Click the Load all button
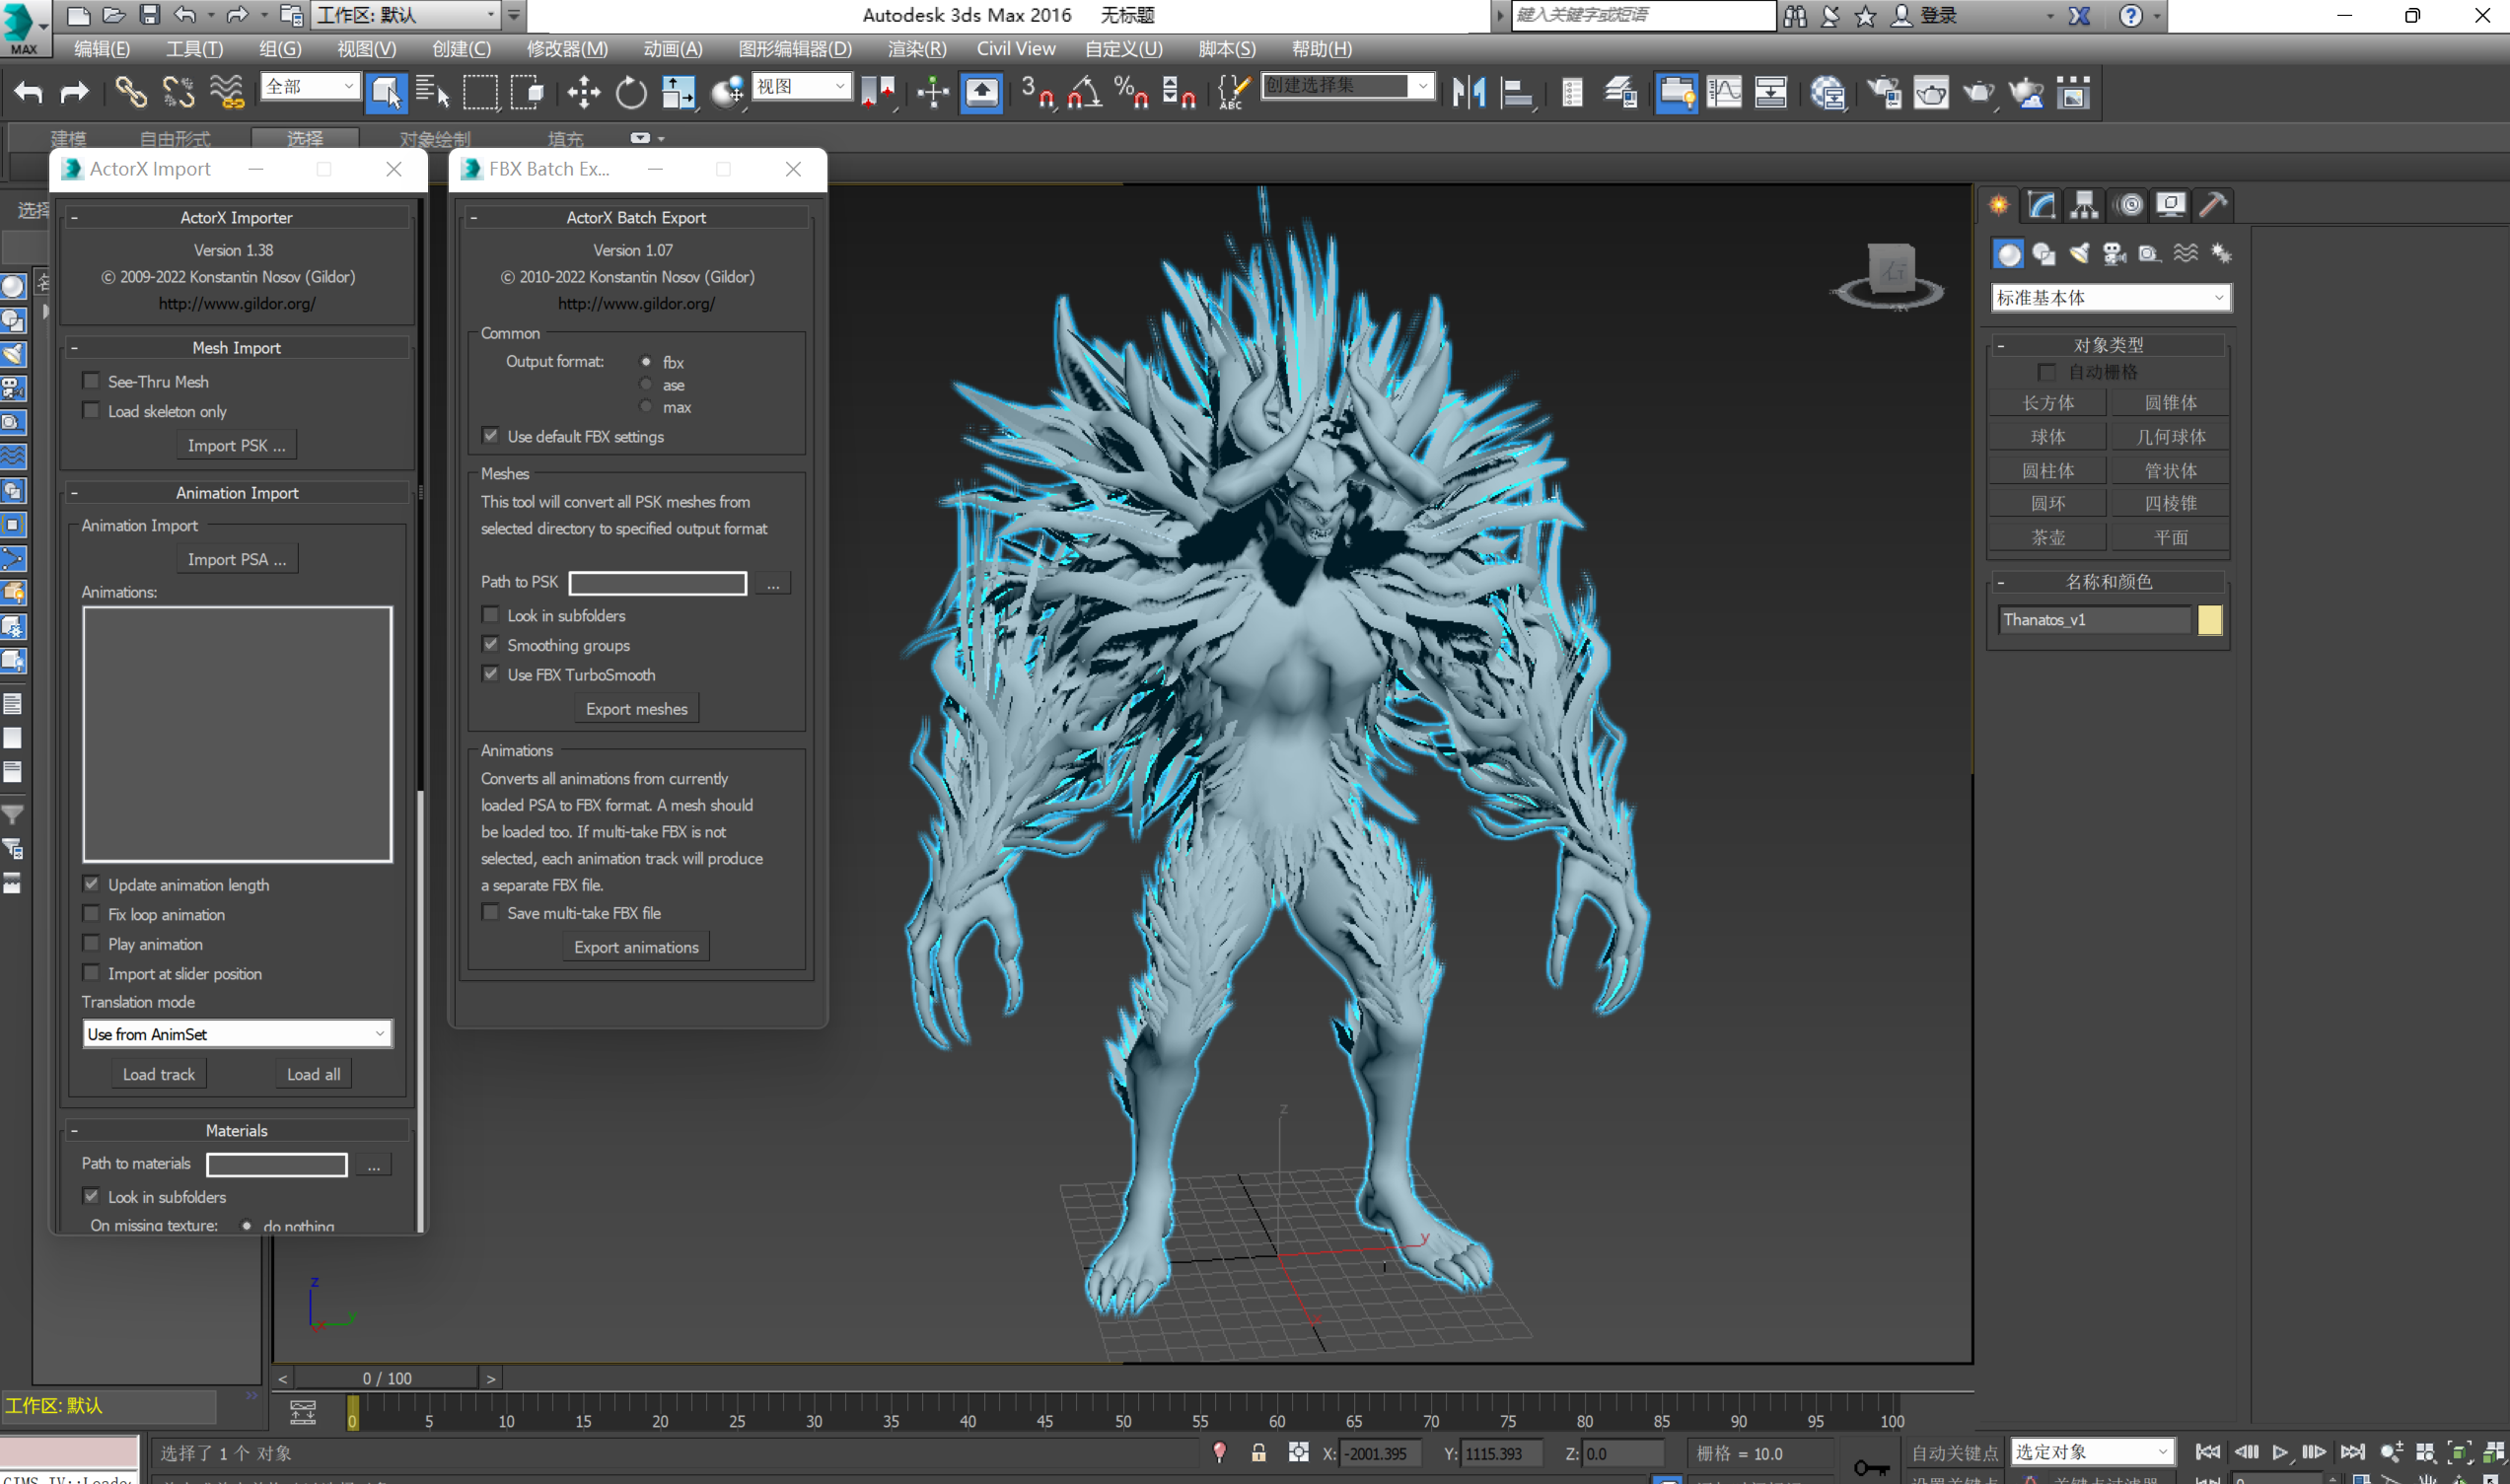The width and height of the screenshot is (2510, 1484). (313, 1074)
